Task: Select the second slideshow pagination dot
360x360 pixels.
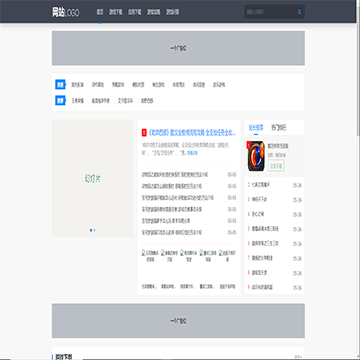Action: point(94,230)
